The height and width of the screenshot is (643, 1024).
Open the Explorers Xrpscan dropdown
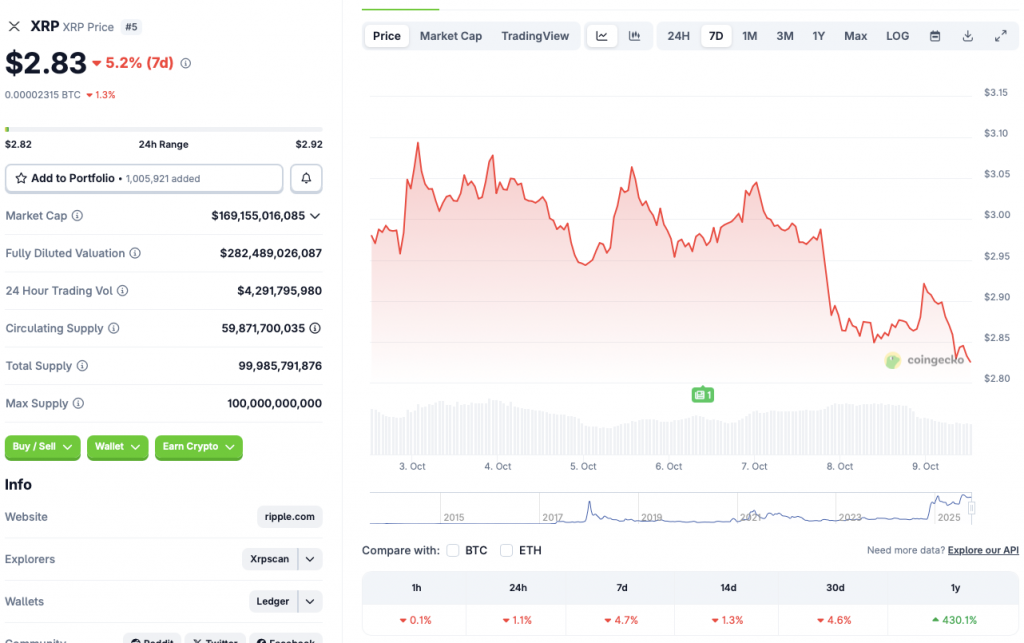coord(310,559)
